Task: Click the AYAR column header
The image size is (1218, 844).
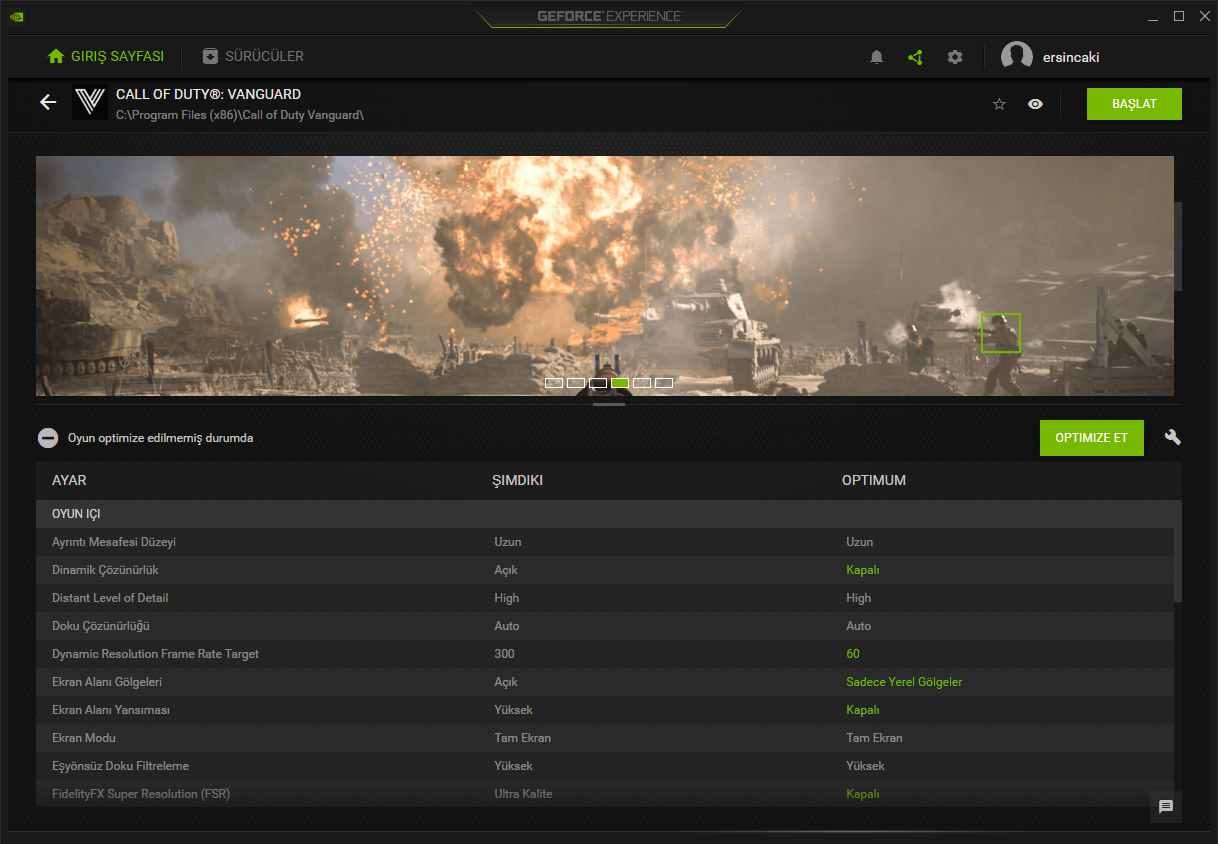Action: [x=69, y=480]
